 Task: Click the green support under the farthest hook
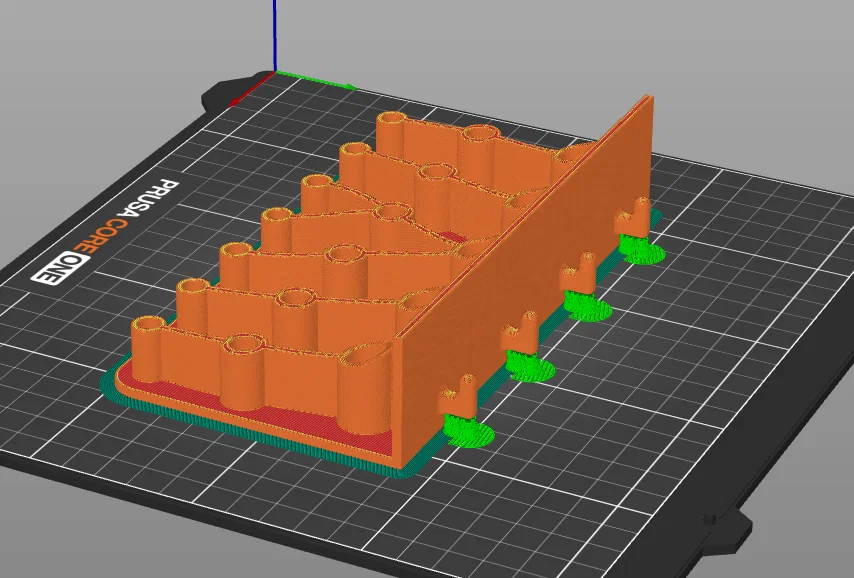pyautogui.click(x=643, y=250)
